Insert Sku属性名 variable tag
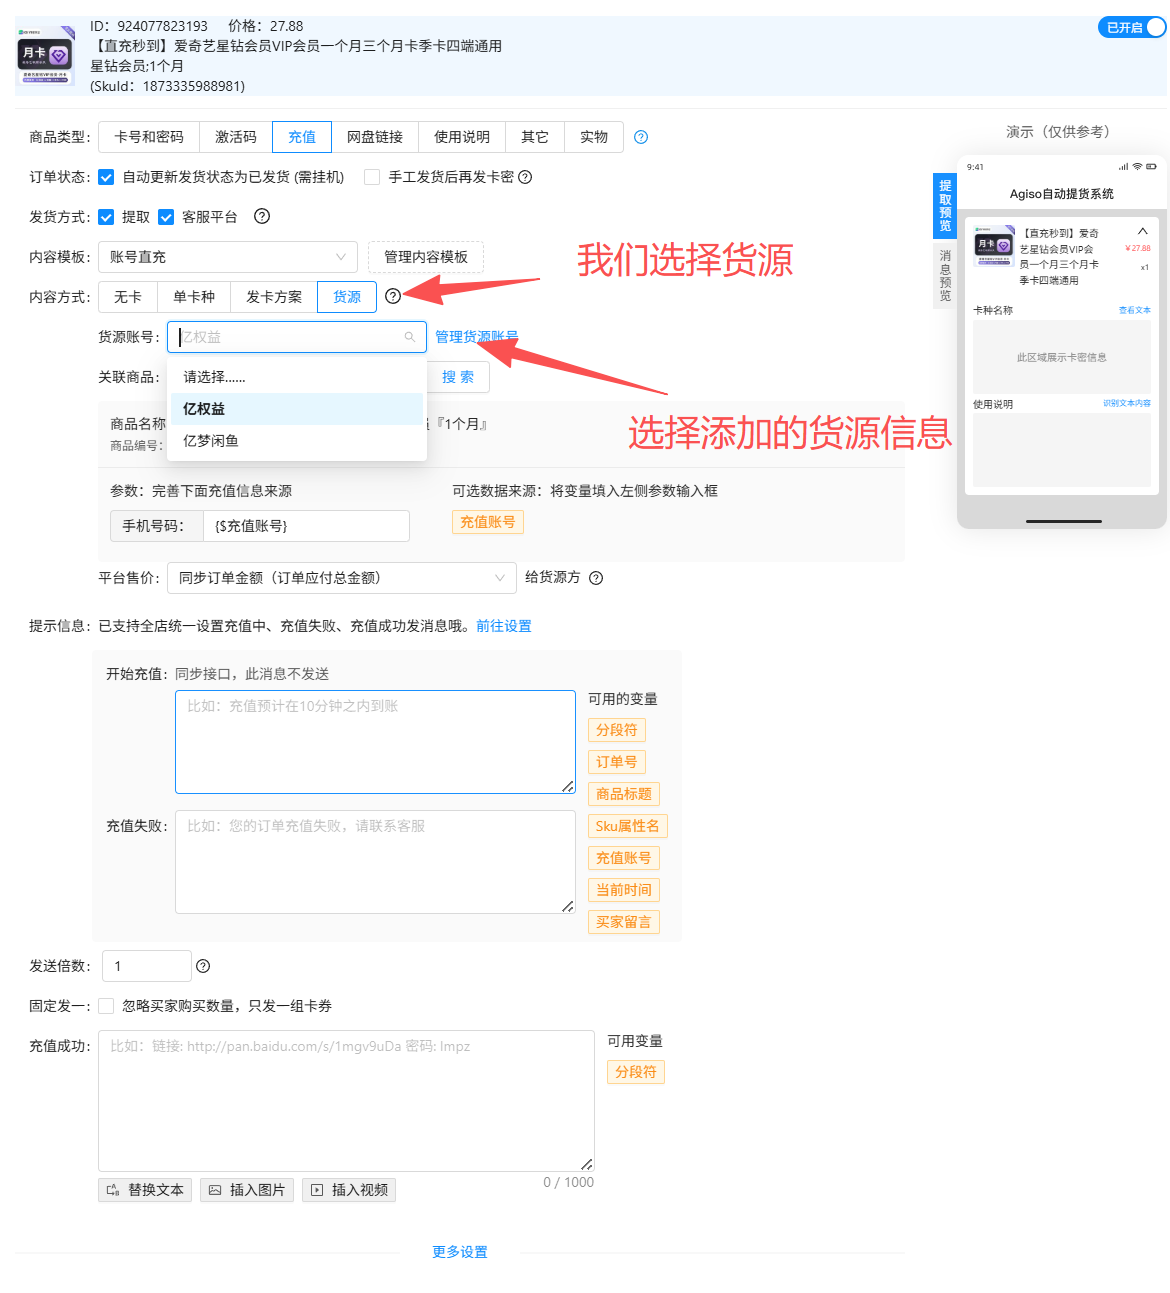1170x1293 pixels. coord(628,826)
